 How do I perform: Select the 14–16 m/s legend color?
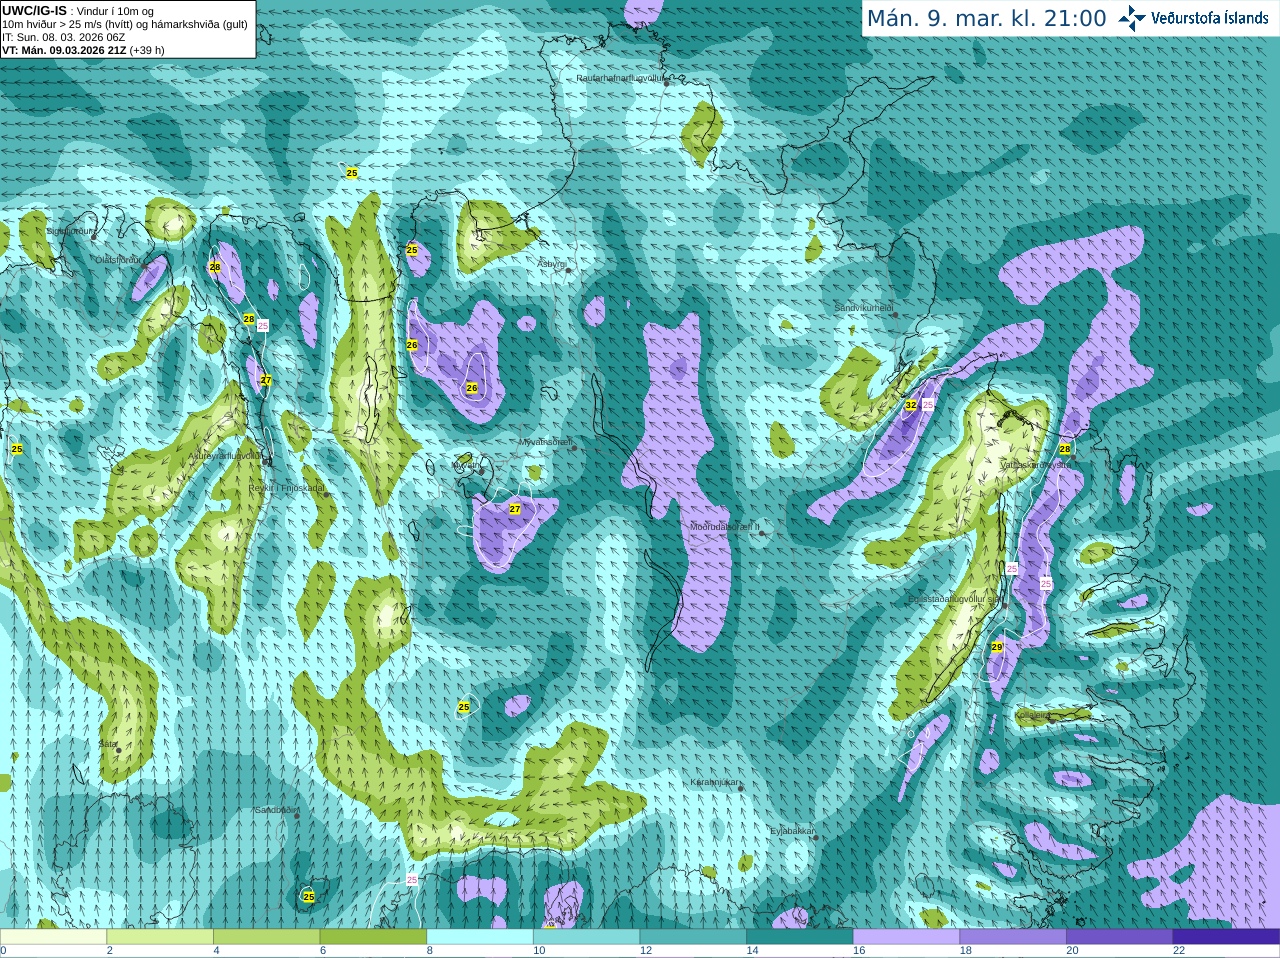(800, 936)
